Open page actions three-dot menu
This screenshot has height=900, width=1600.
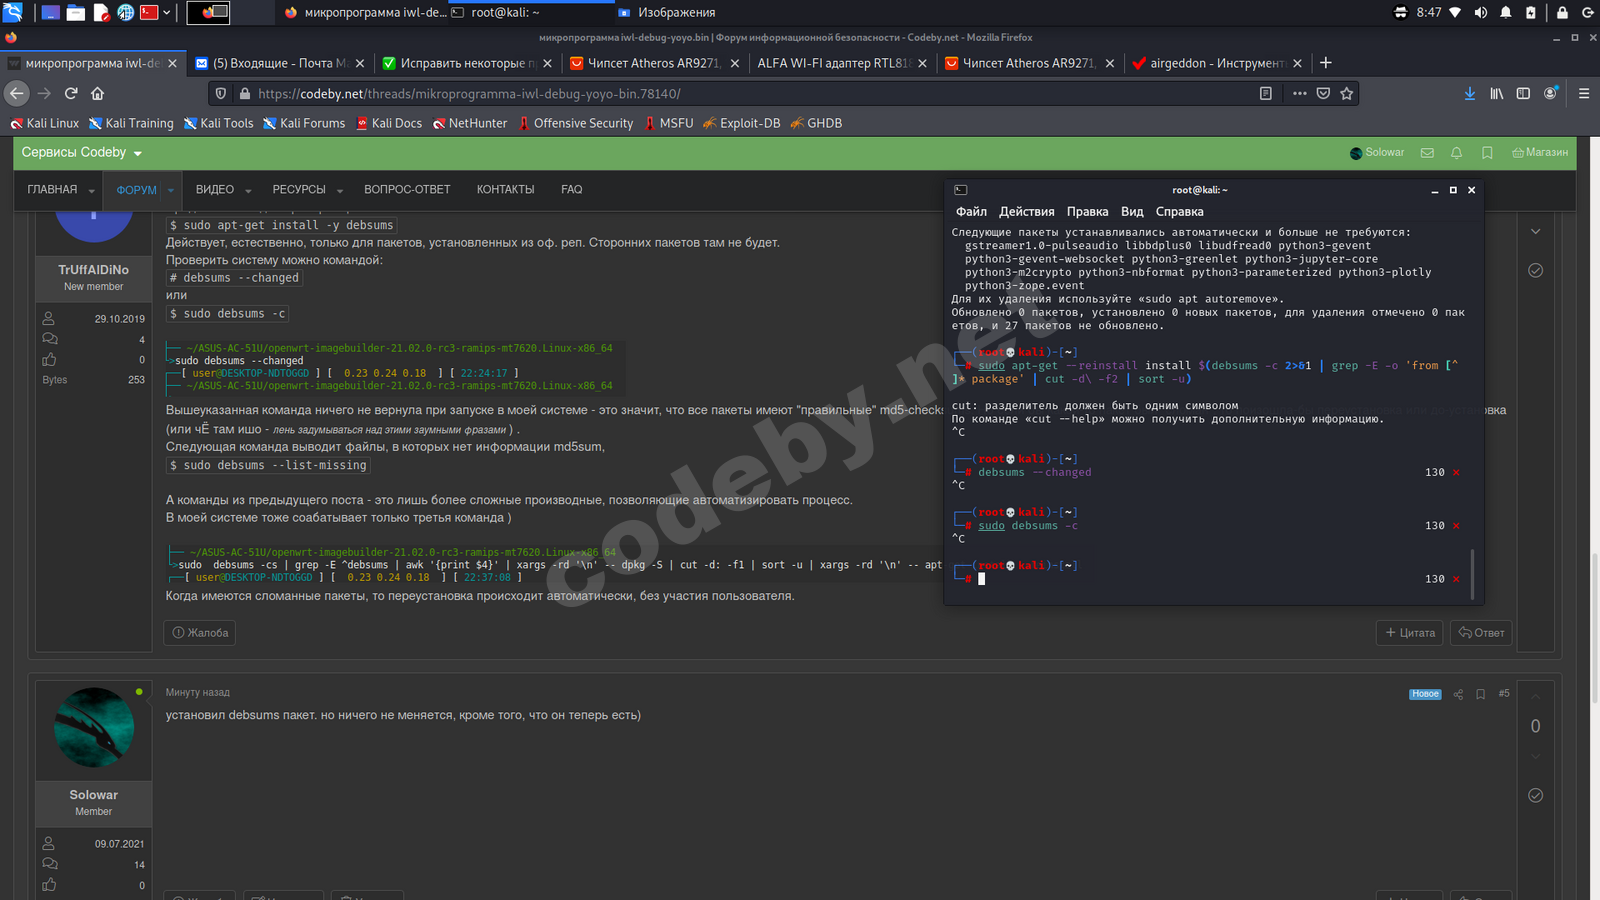pos(1299,93)
